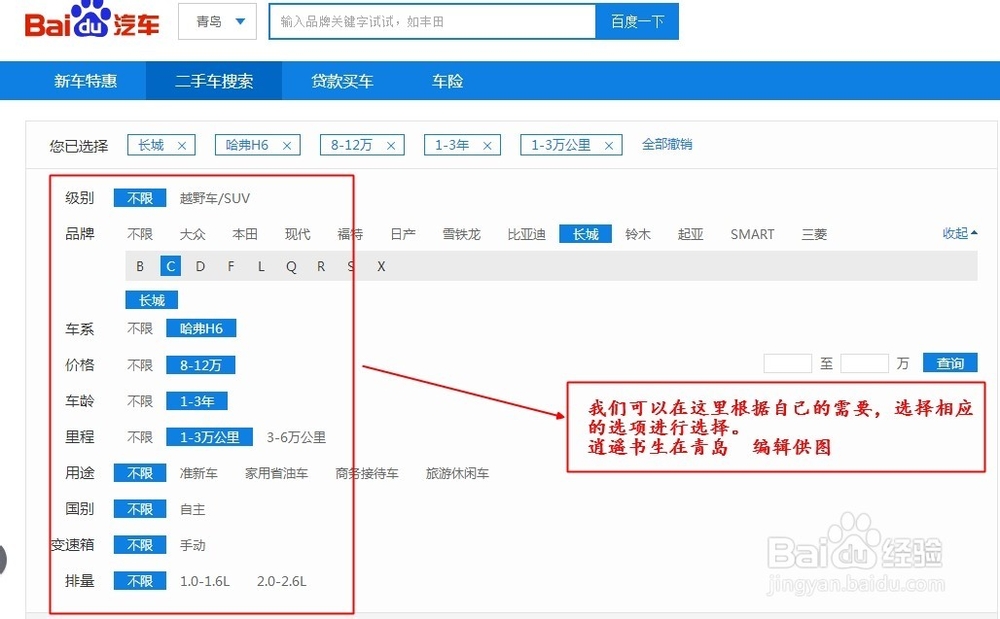Select the 1-3万公里 mileage option
Image resolution: width=1000 pixels, height=619 pixels.
tap(209, 437)
